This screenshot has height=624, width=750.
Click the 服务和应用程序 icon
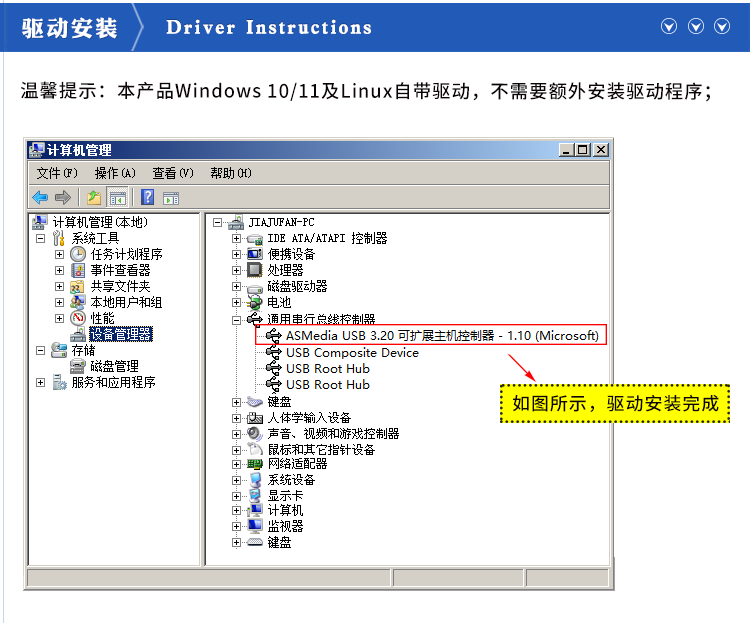pos(59,382)
